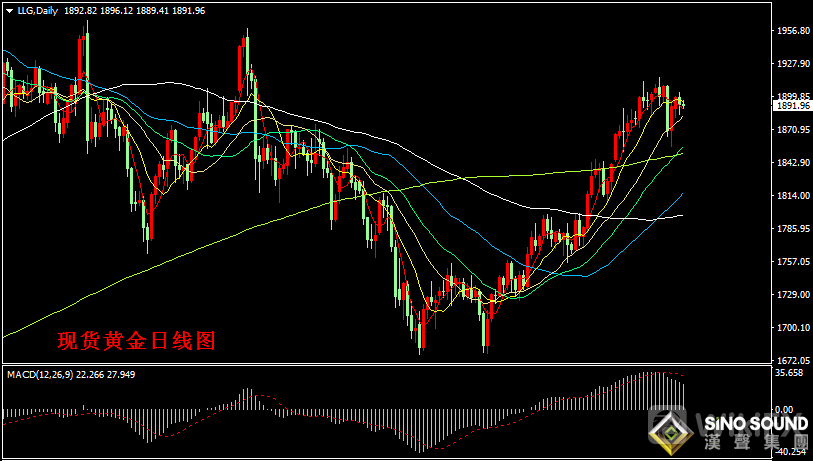The height and width of the screenshot is (461, 813).
Task: Click the SINO SOUND watermark text
Action: click(755, 424)
